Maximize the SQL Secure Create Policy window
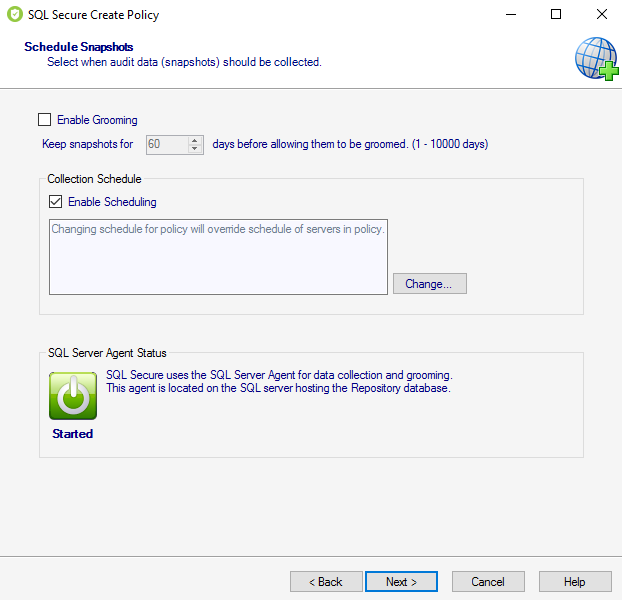The image size is (622, 600). [x=556, y=15]
